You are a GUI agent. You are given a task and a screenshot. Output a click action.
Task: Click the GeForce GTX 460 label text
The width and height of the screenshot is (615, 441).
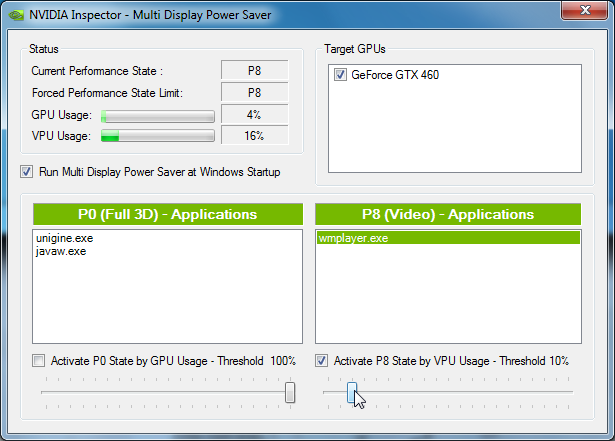pos(395,75)
